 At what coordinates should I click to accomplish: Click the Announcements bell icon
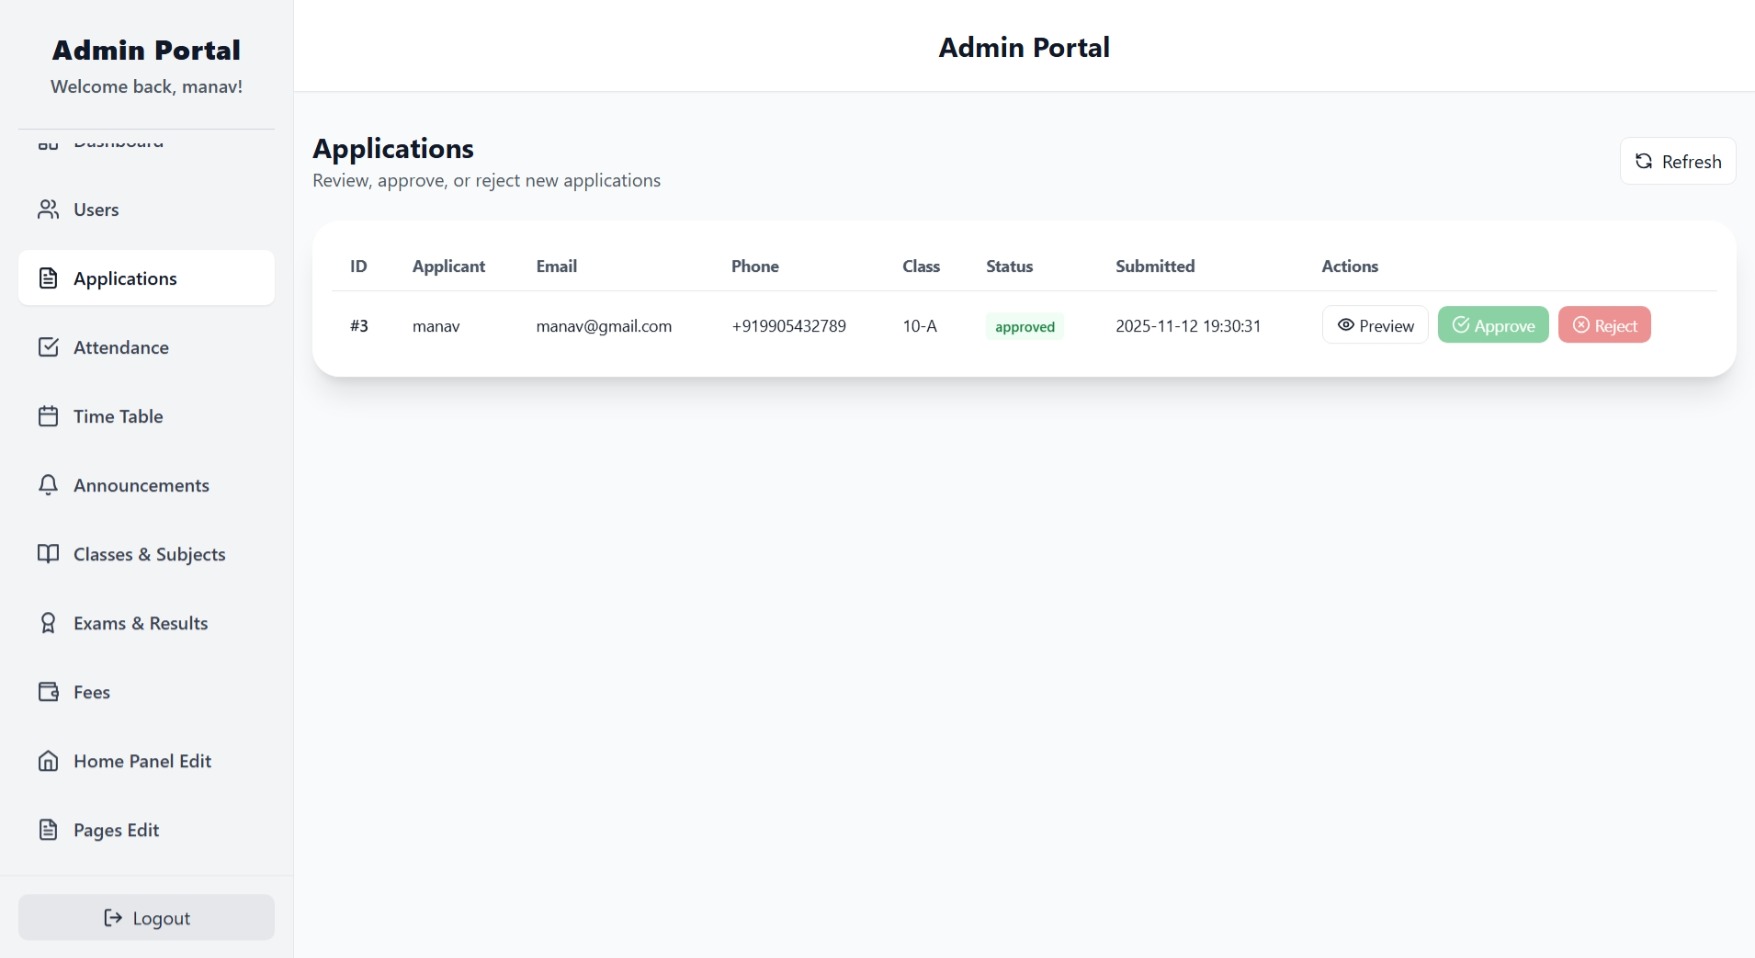(47, 485)
